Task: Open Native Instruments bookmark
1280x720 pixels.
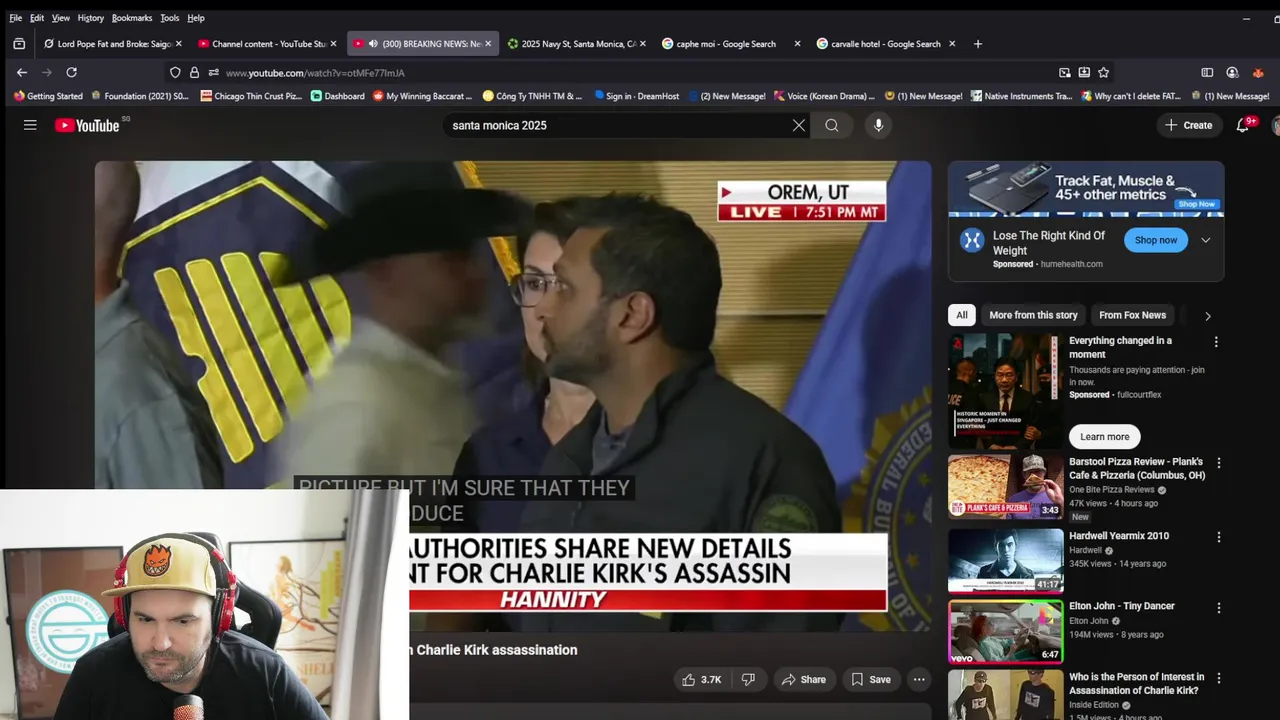Action: coord(1020,96)
